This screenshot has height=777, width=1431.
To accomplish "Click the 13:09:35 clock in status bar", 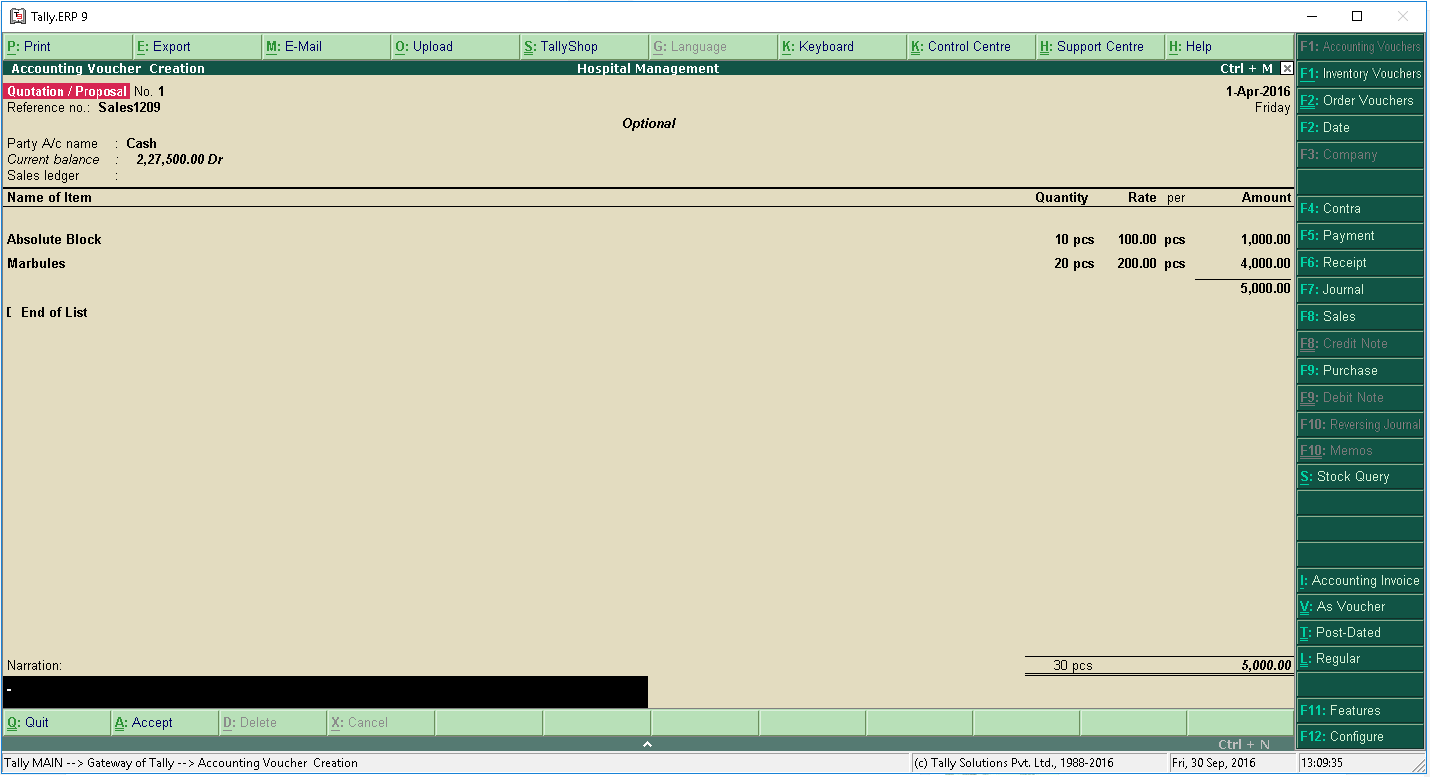I will [1323, 763].
